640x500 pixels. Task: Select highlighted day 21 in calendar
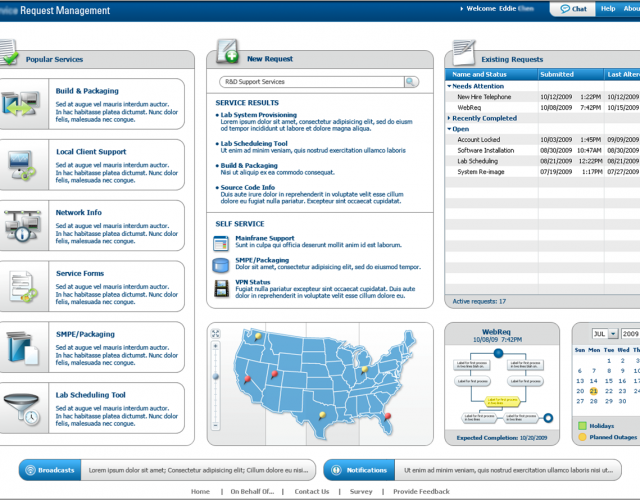[593, 391]
